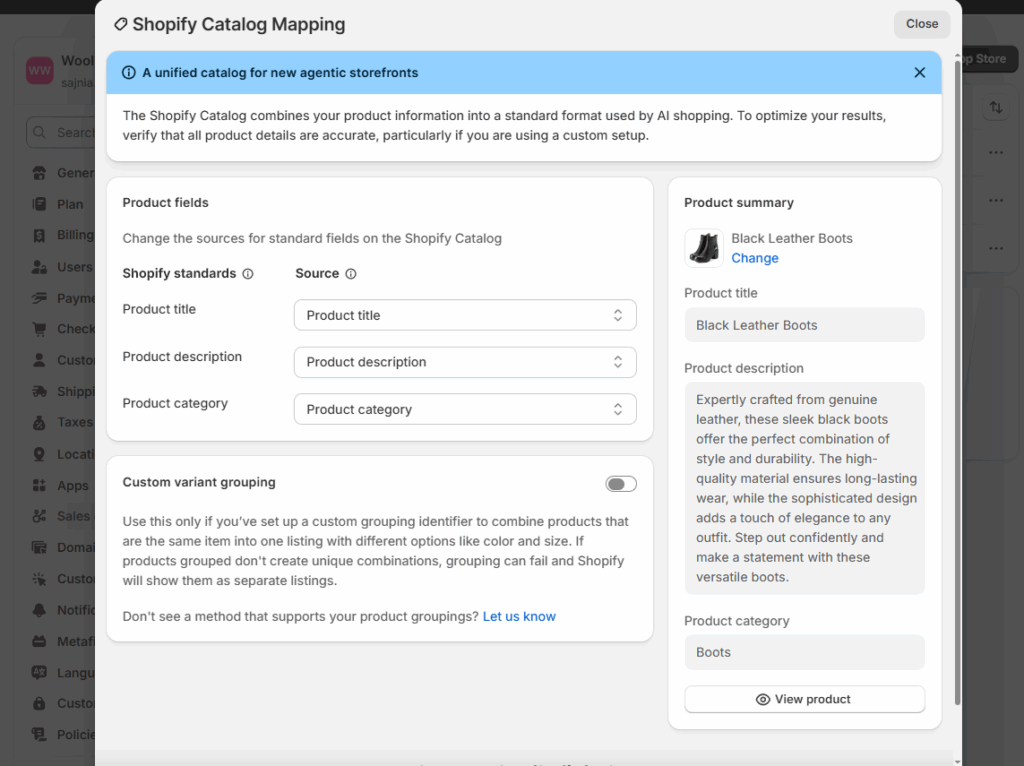Dismiss the unified catalog info banner

[919, 73]
